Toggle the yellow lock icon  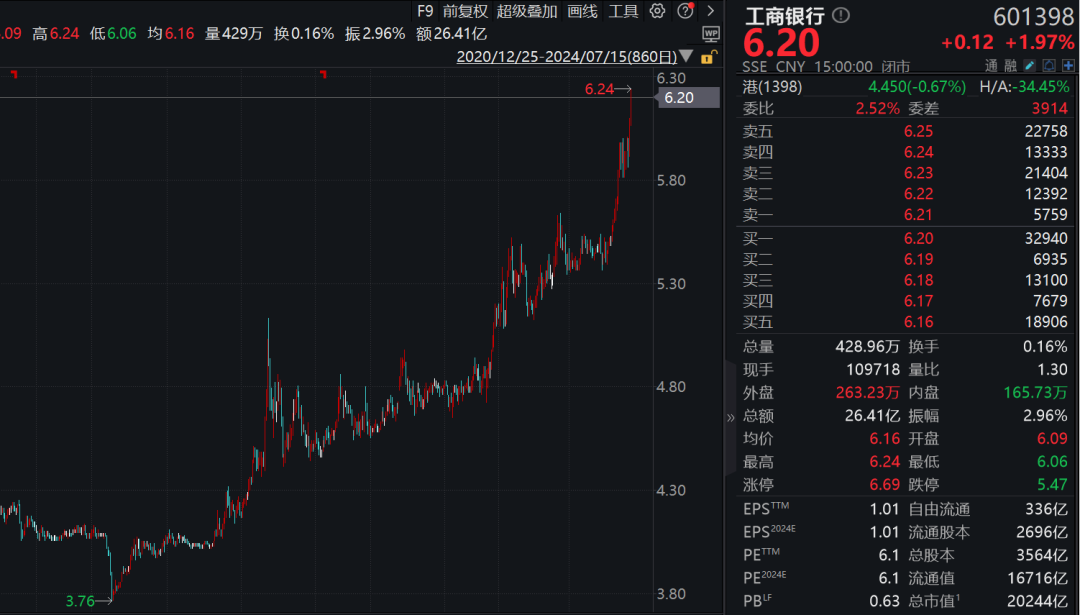pos(709,56)
